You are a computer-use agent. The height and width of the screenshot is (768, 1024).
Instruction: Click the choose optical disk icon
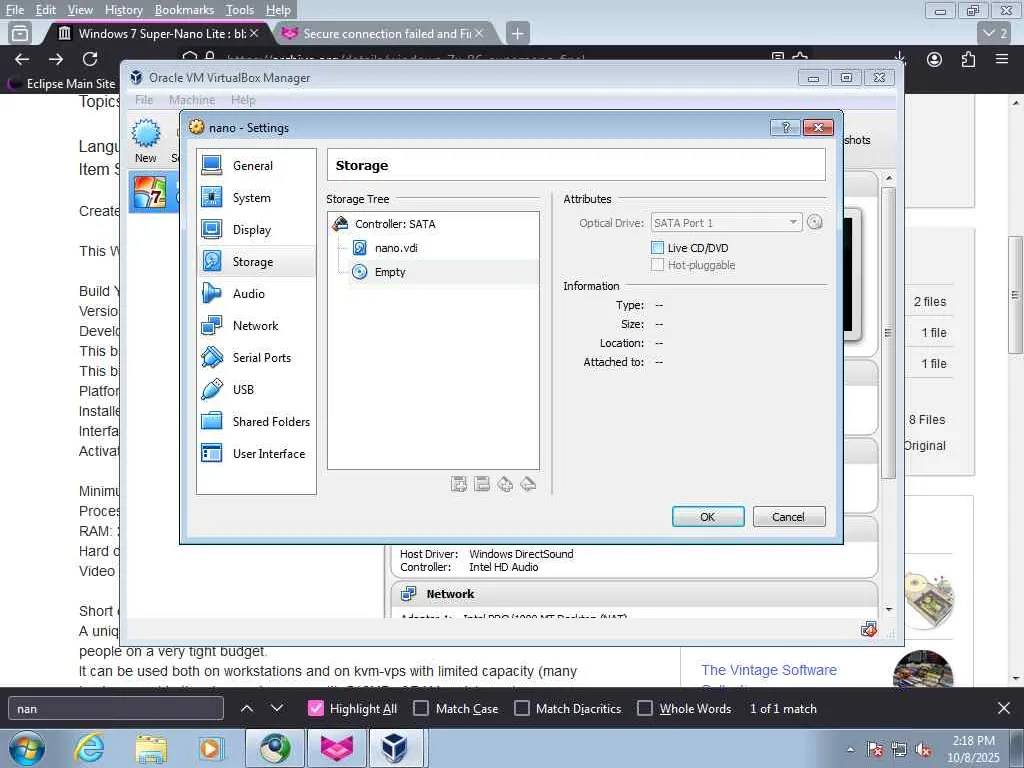[814, 222]
